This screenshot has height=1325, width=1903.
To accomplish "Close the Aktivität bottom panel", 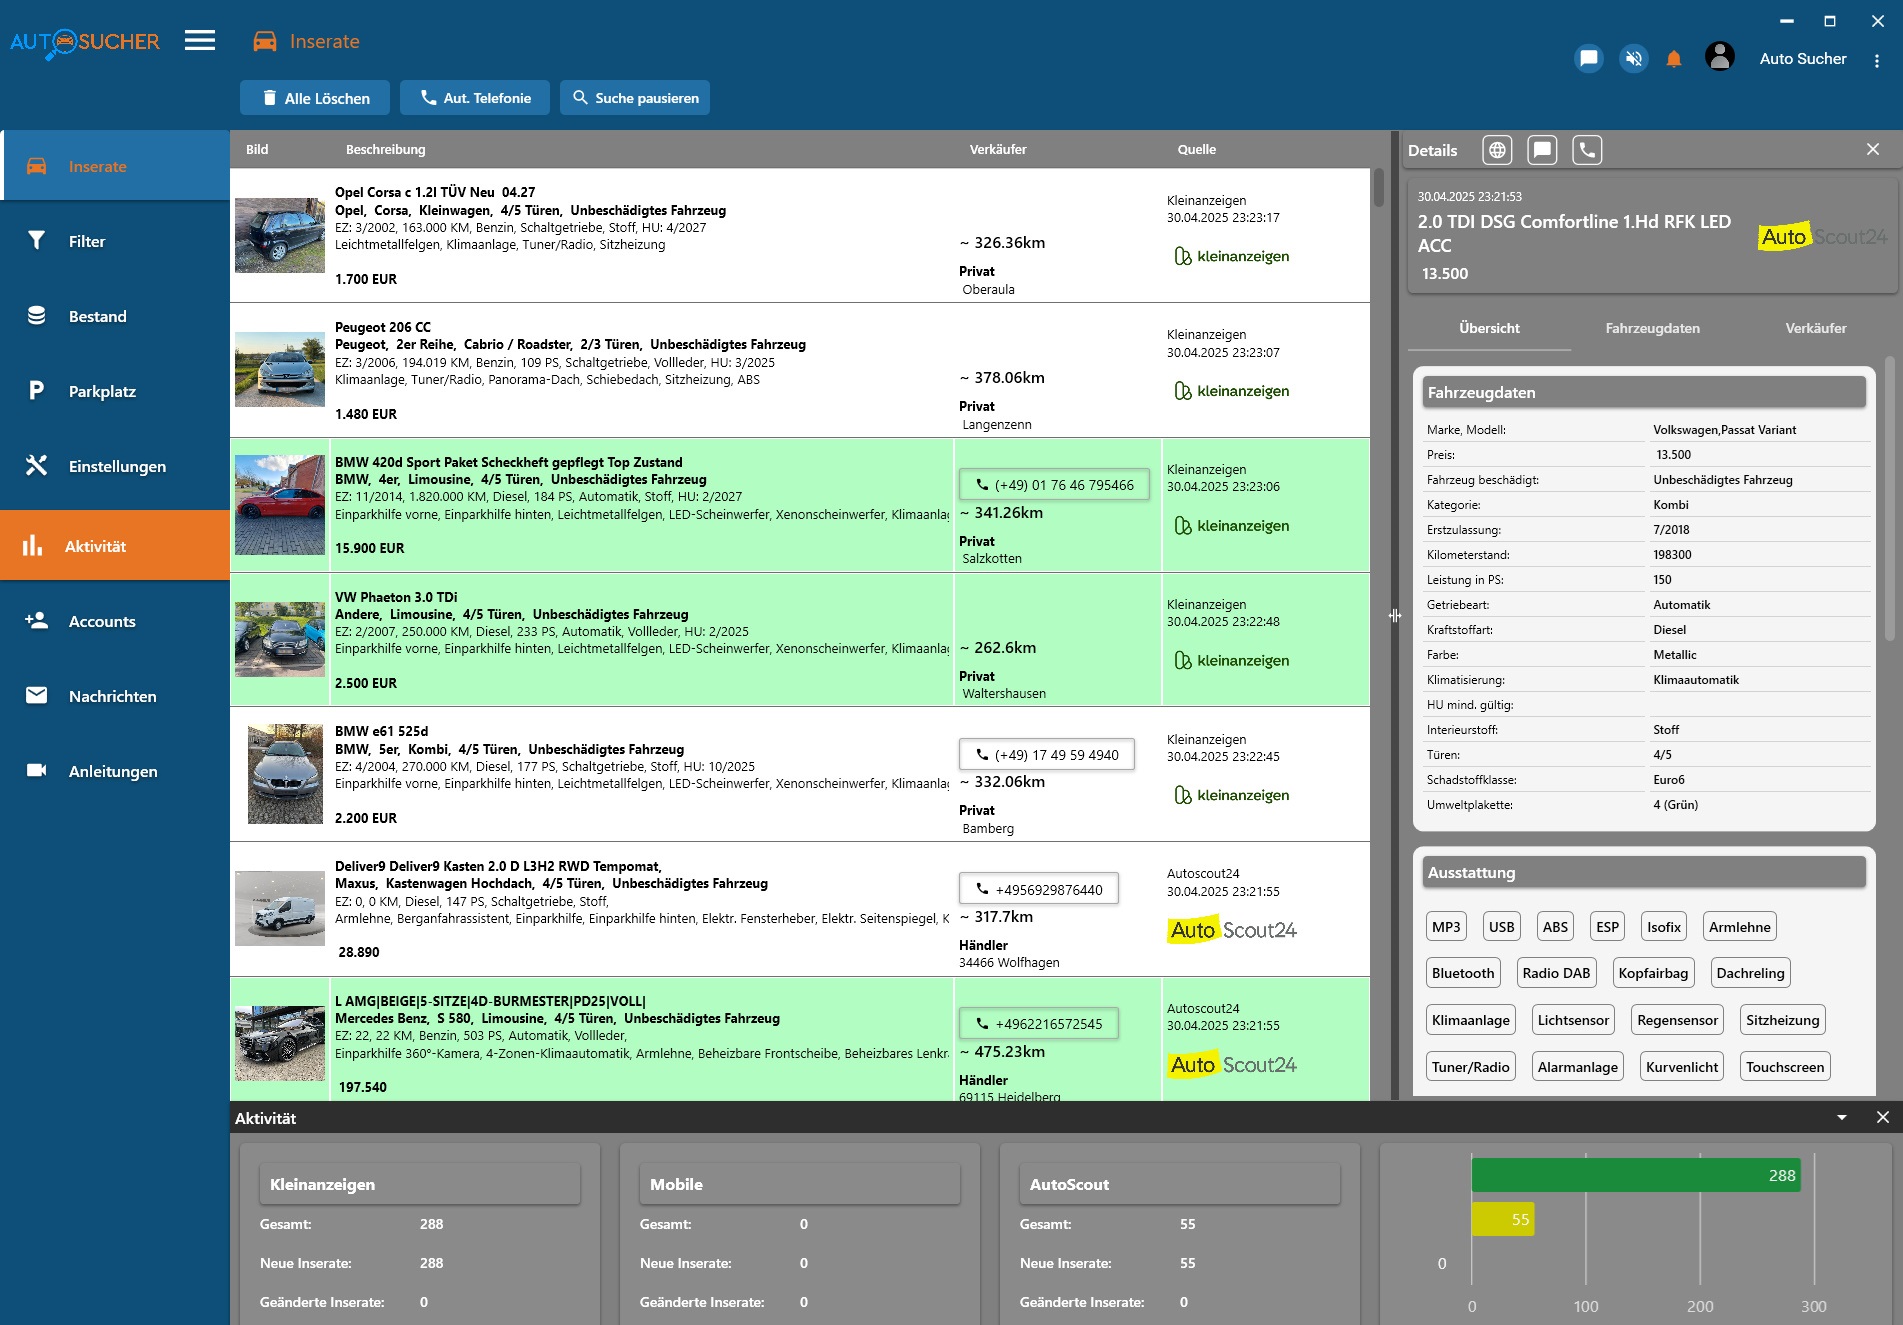I will (x=1883, y=1118).
